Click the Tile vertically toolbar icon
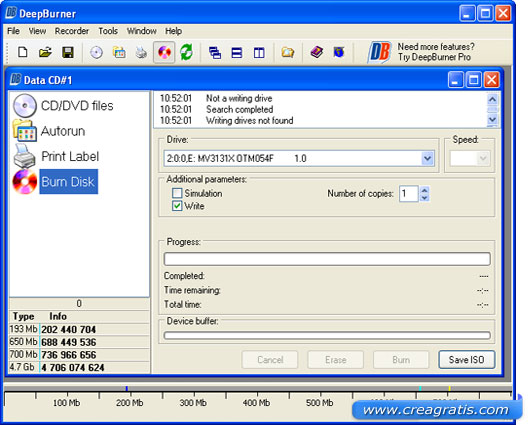Screen dimensions: 530x425 tap(259, 53)
